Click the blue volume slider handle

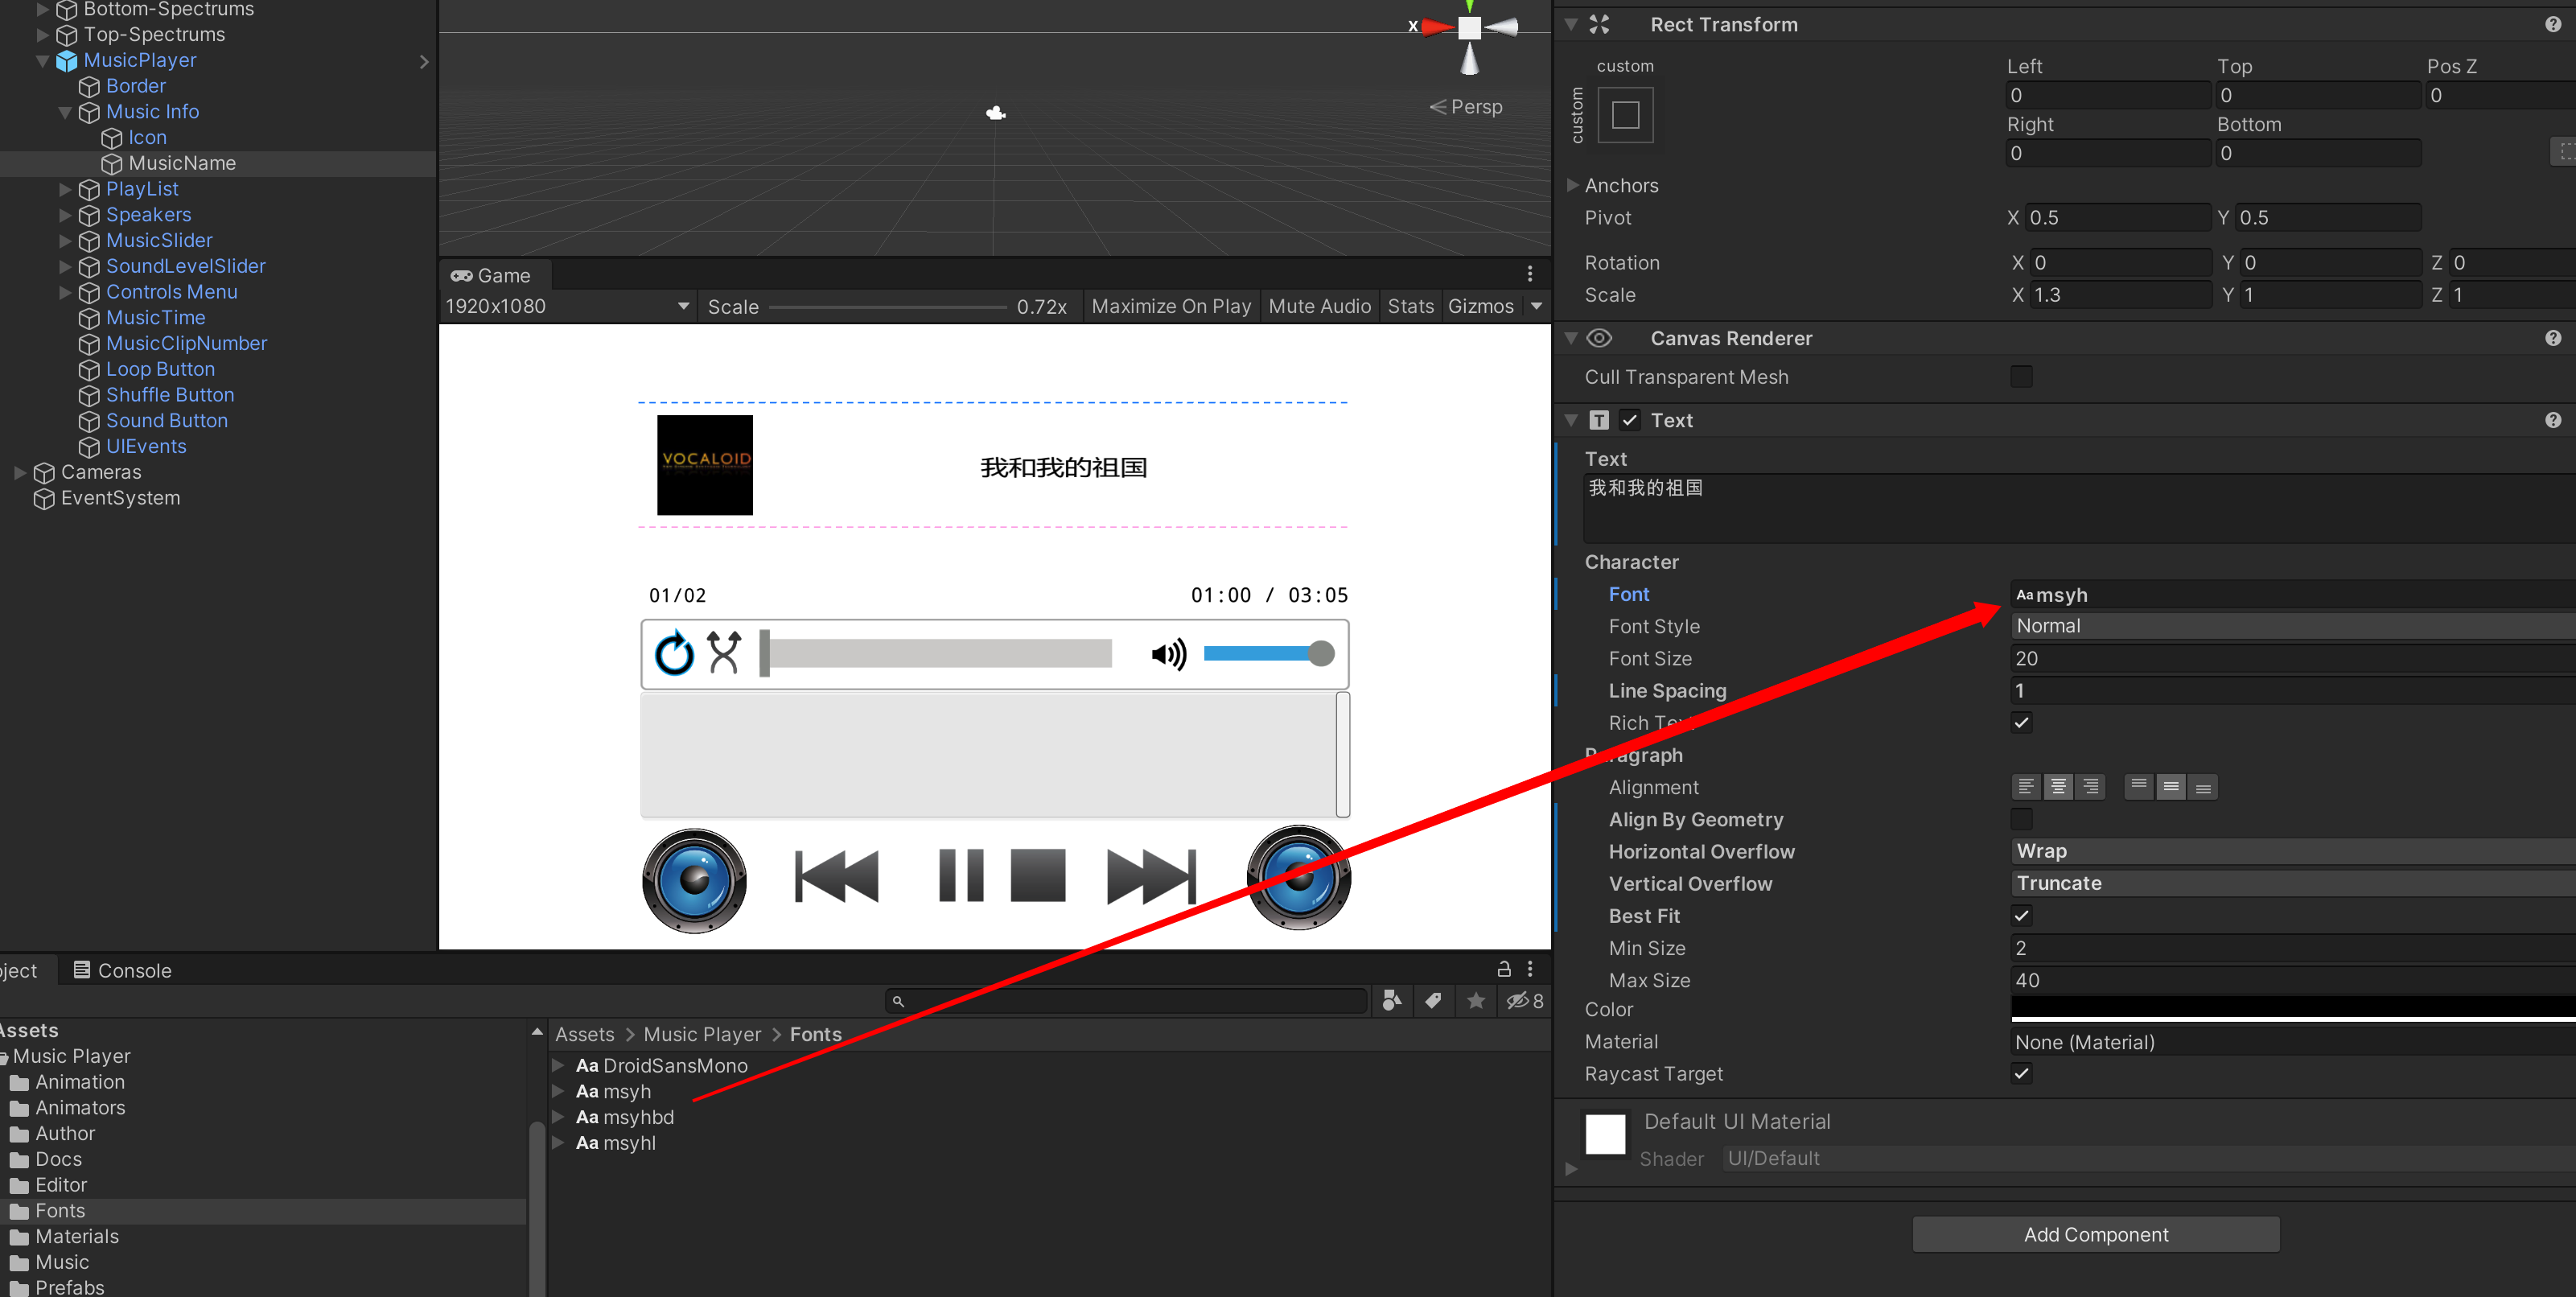click(1321, 654)
